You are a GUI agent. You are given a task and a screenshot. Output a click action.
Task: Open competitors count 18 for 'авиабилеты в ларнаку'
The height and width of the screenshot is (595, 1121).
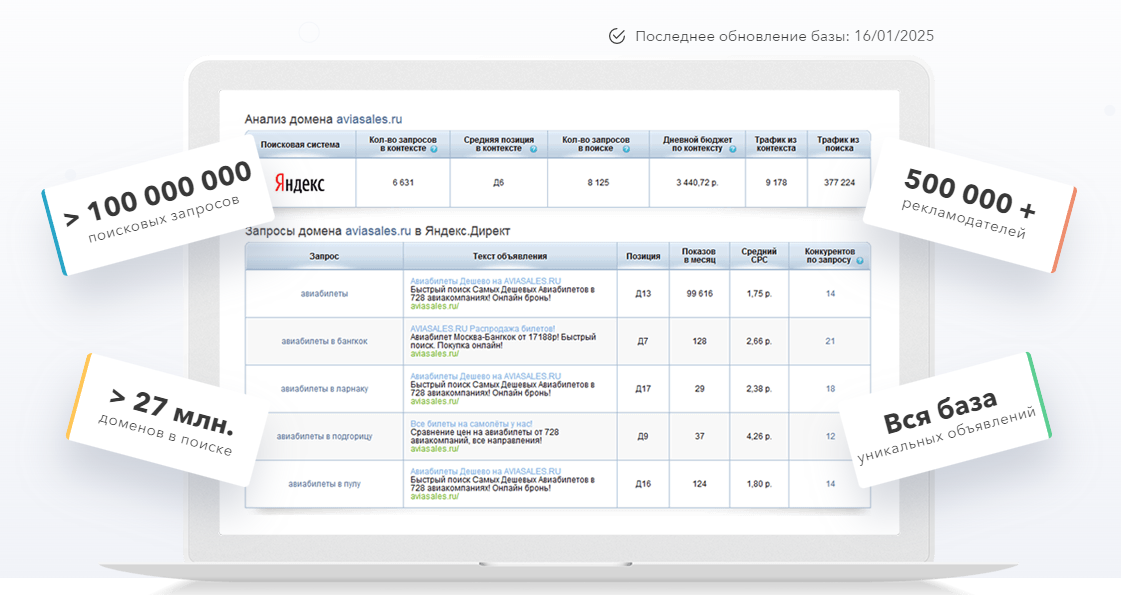click(830, 389)
